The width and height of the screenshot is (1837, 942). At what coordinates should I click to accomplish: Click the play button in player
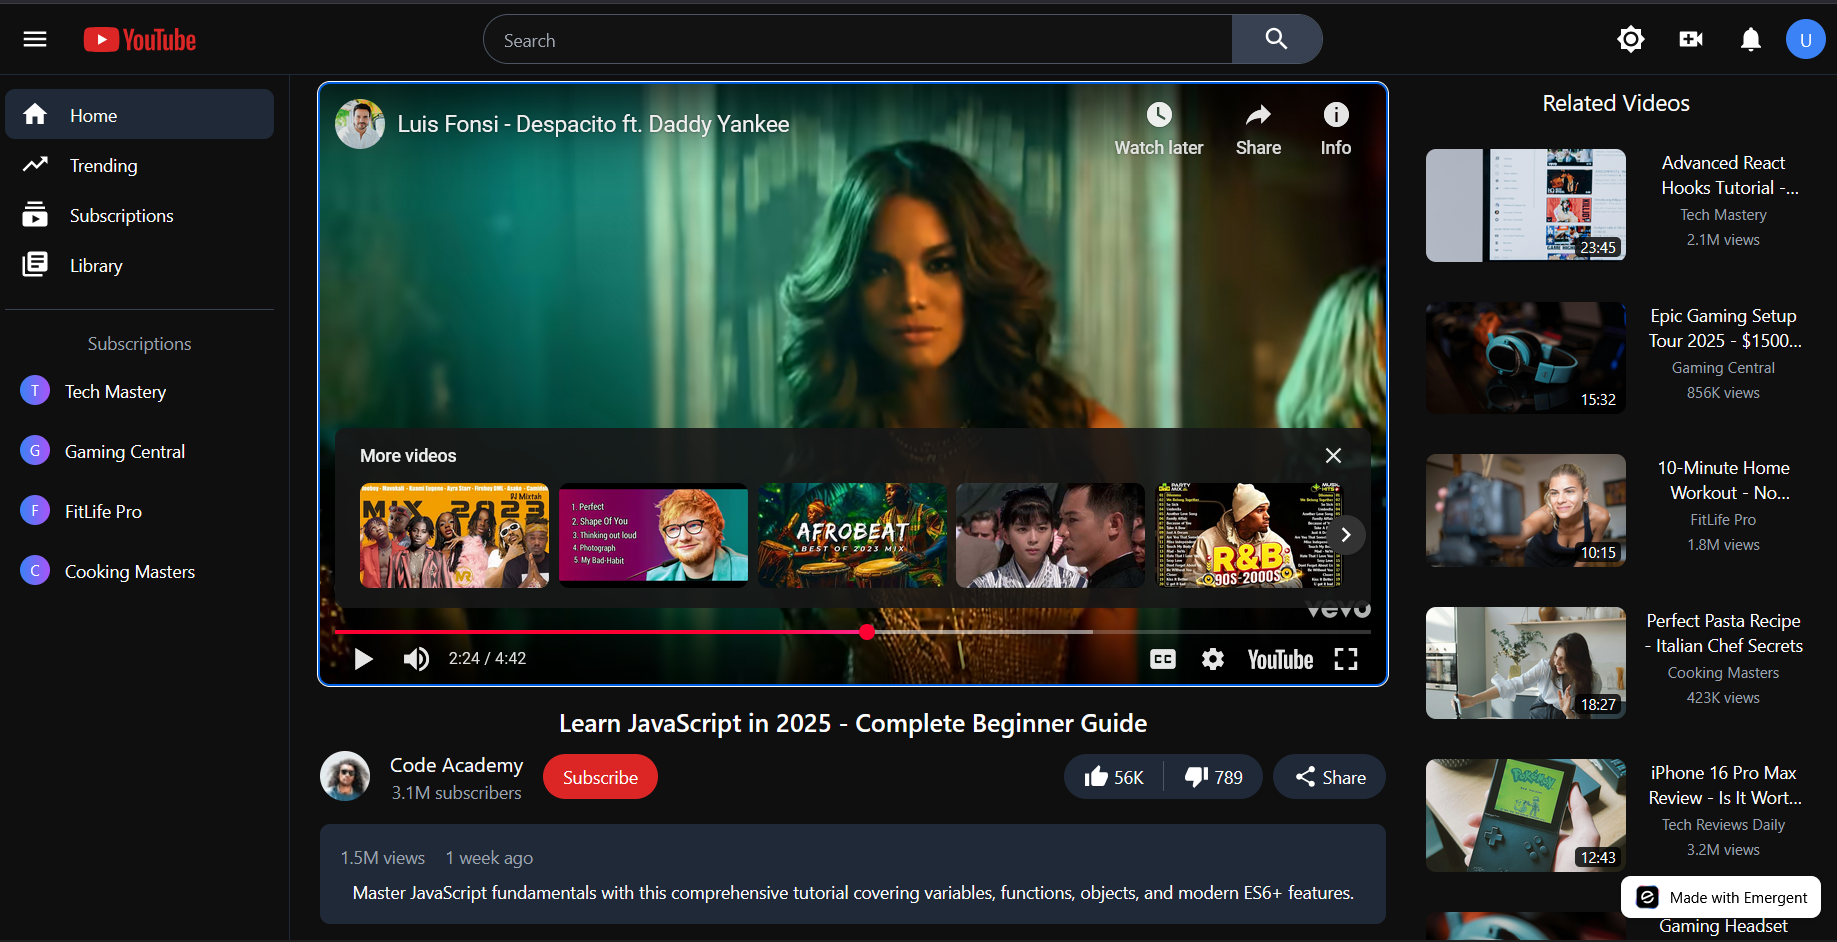coord(364,659)
